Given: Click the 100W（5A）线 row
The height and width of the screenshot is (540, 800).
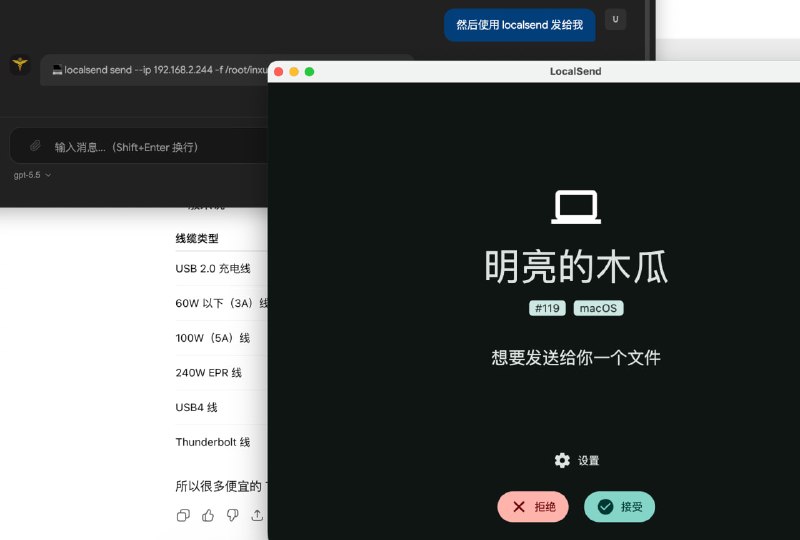Looking at the screenshot, I should 221,338.
